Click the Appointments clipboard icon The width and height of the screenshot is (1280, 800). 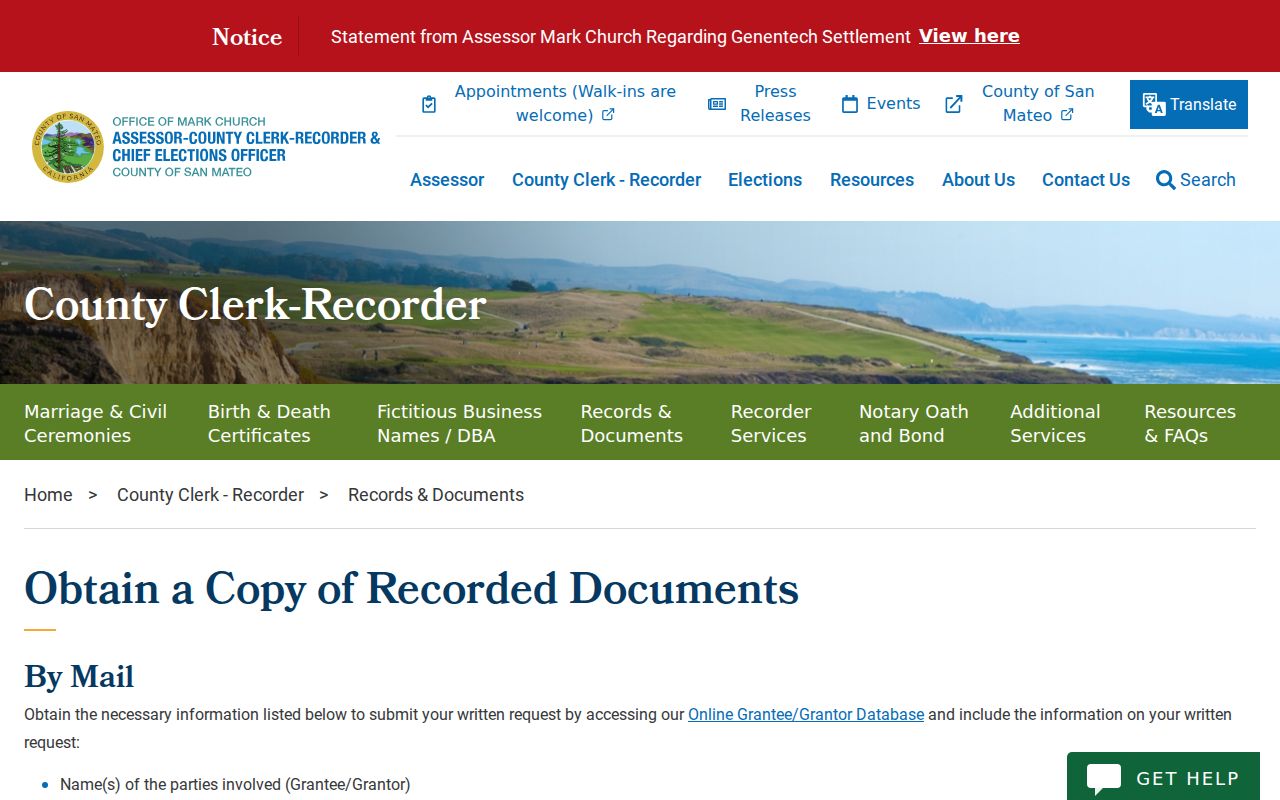tap(429, 104)
